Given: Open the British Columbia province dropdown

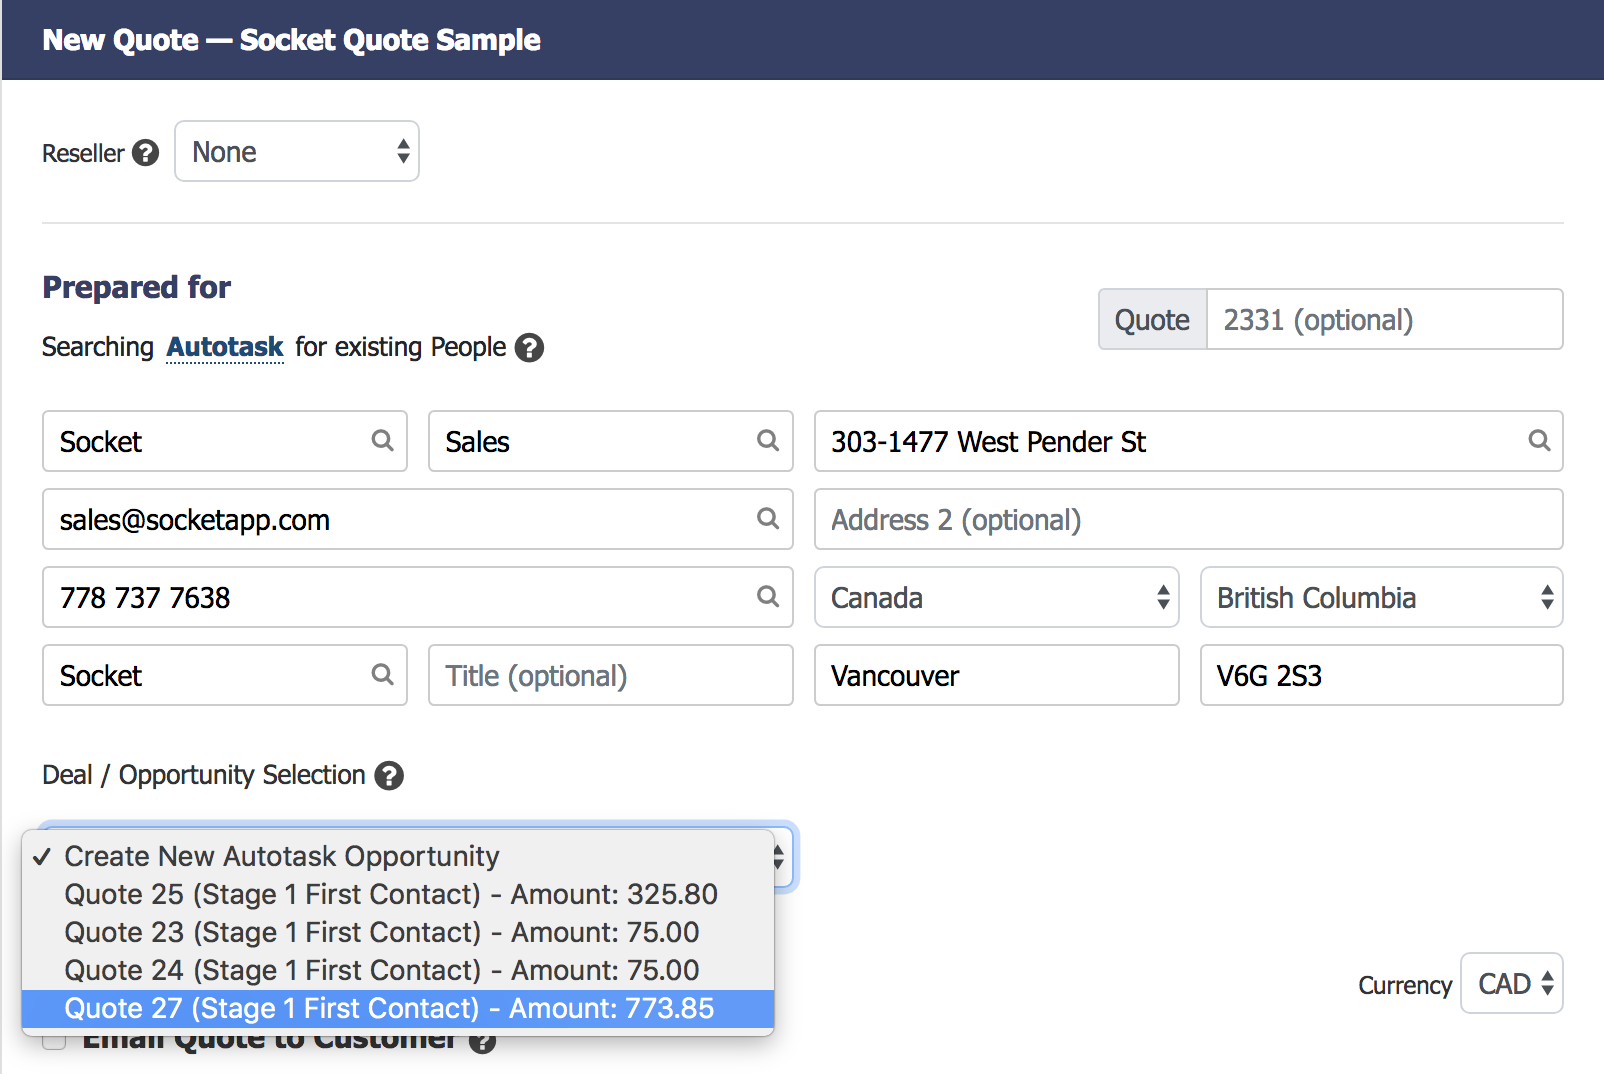Looking at the screenshot, I should 1382,597.
